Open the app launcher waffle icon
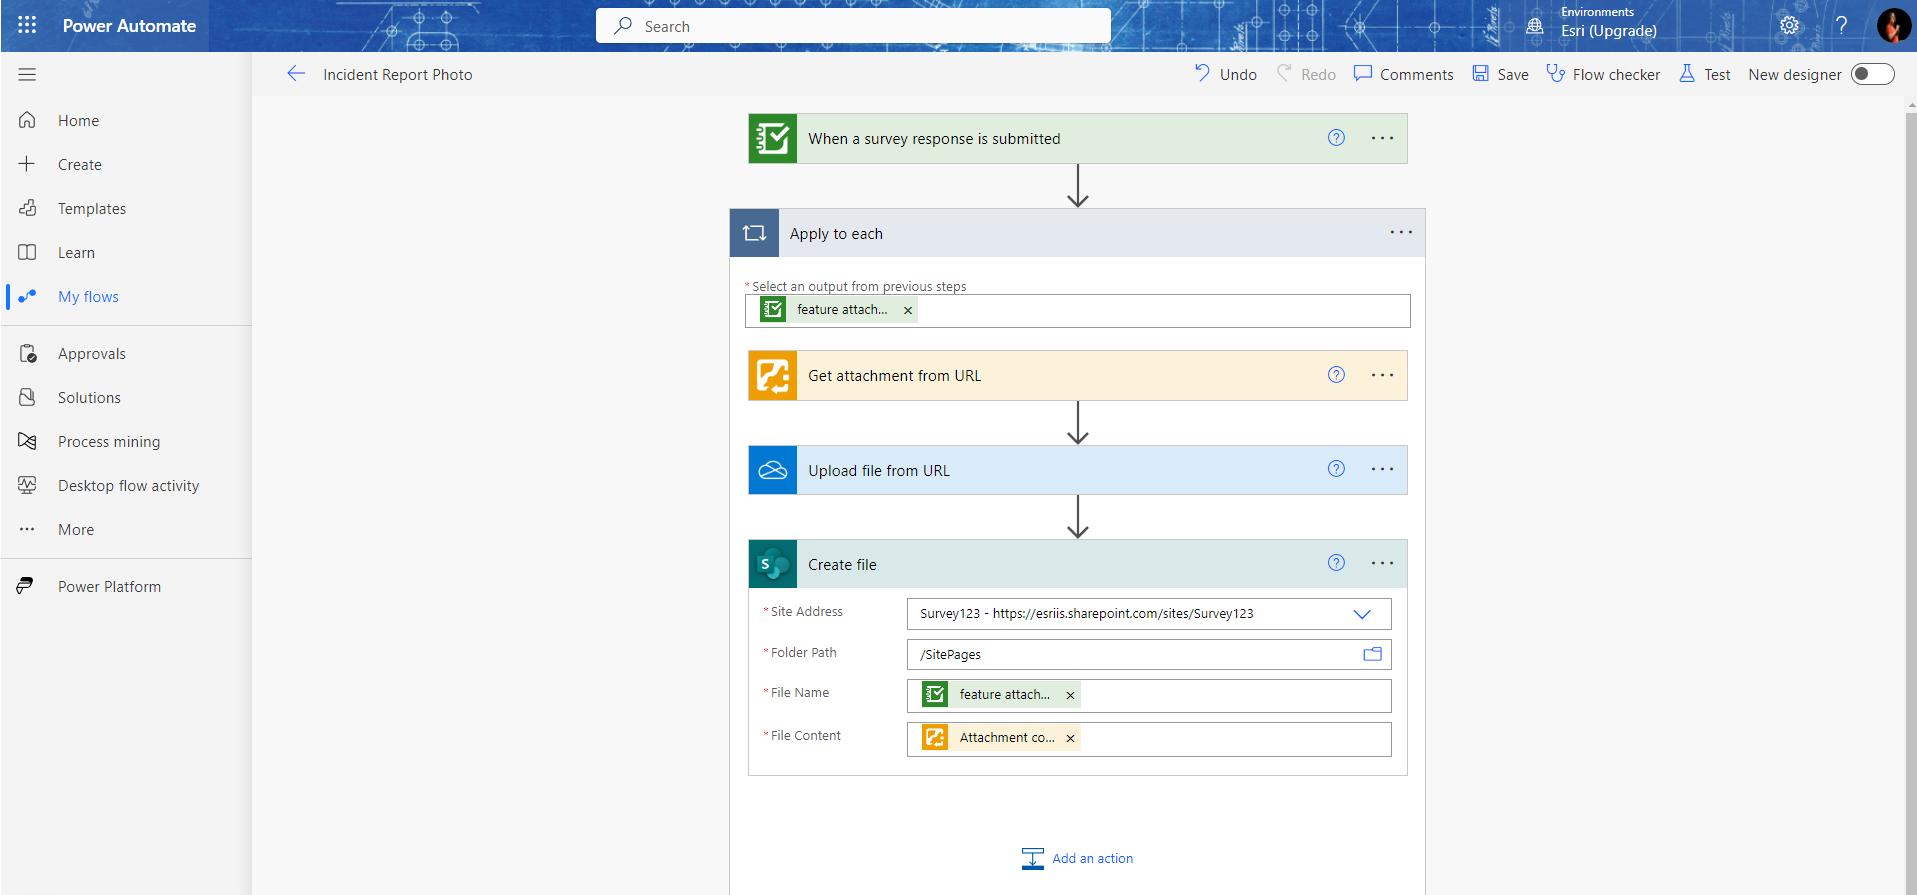The width and height of the screenshot is (1917, 895). pos(27,25)
